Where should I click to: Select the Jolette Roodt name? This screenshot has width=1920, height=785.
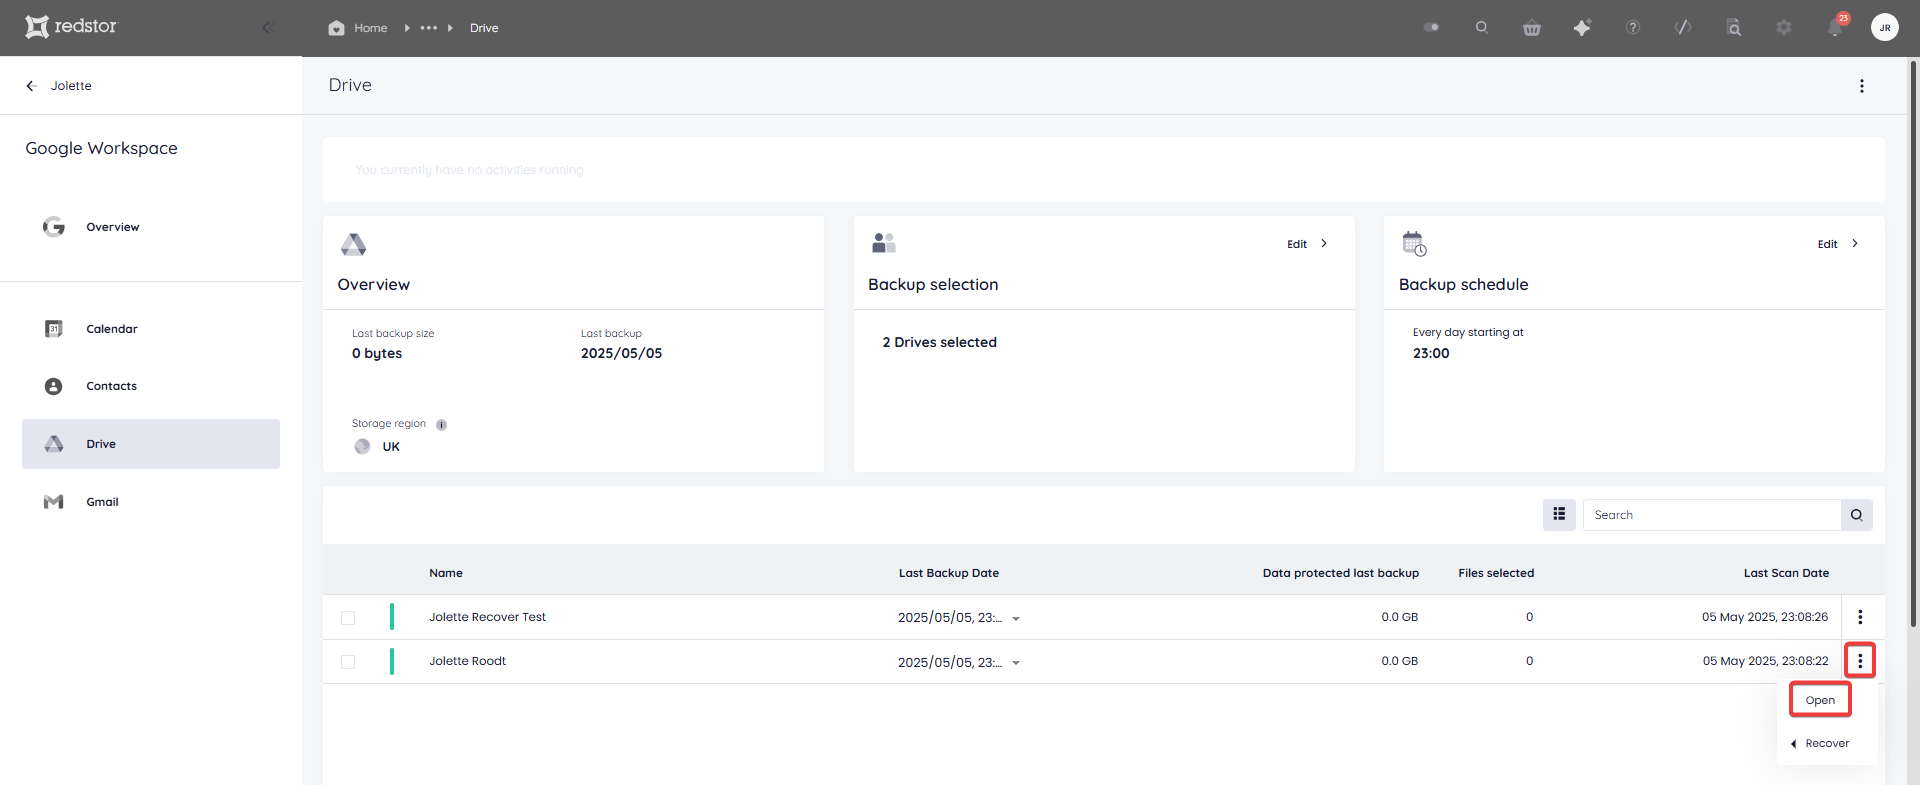[468, 661]
